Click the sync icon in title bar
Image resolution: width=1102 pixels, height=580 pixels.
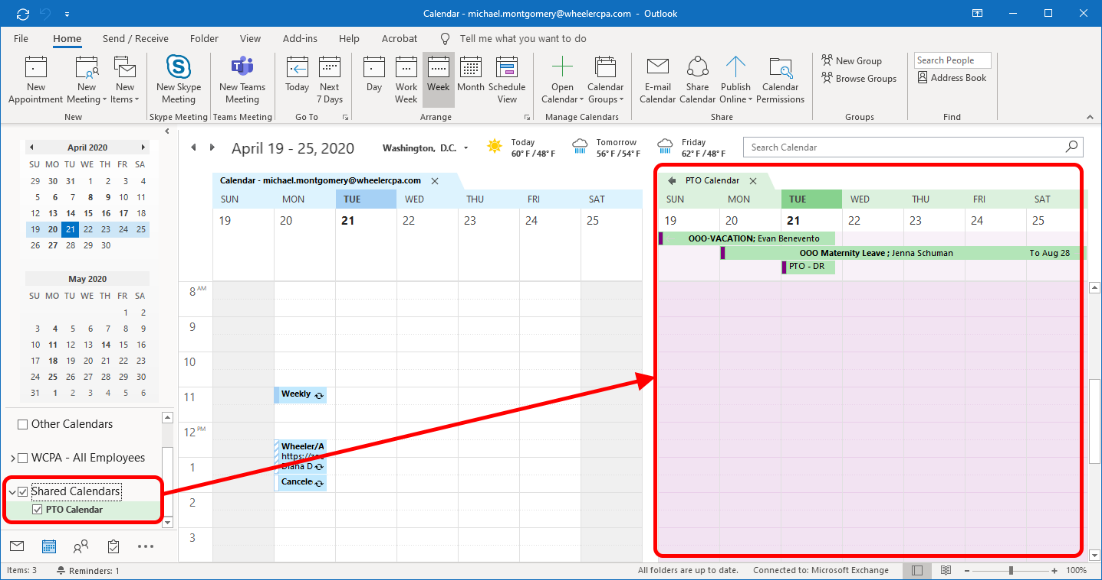(22, 13)
